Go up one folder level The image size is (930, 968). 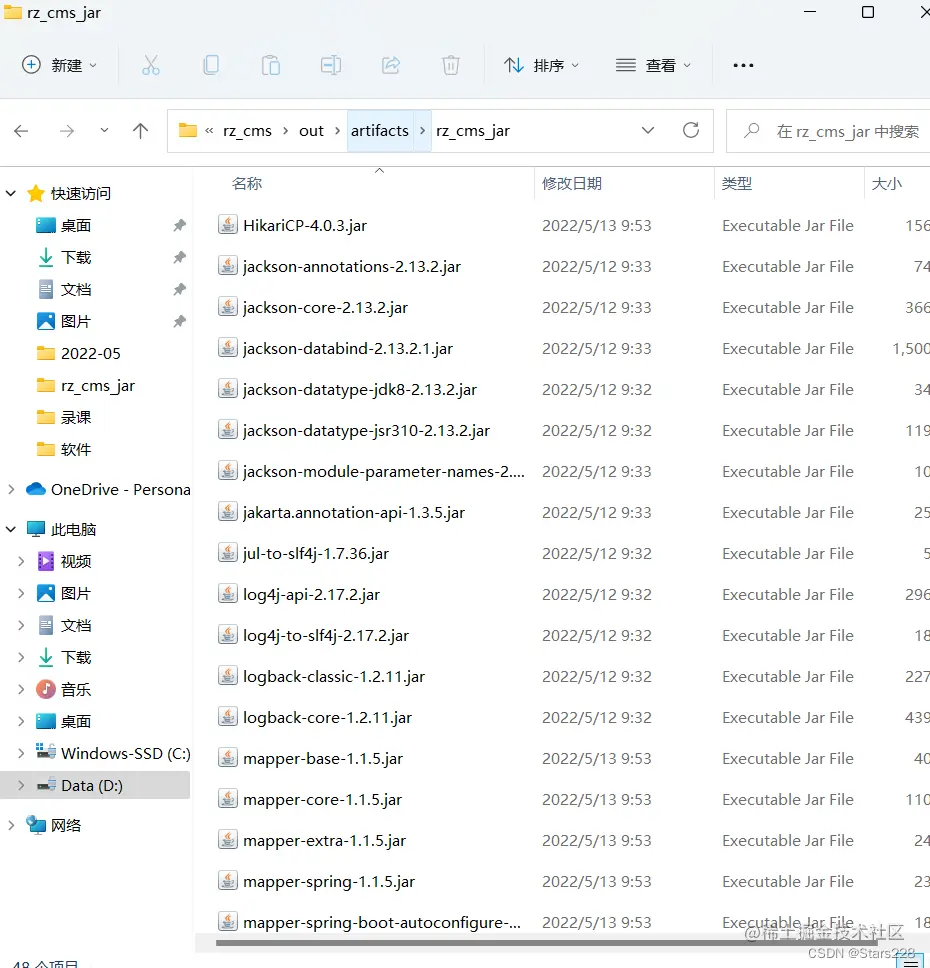pyautogui.click(x=141, y=131)
